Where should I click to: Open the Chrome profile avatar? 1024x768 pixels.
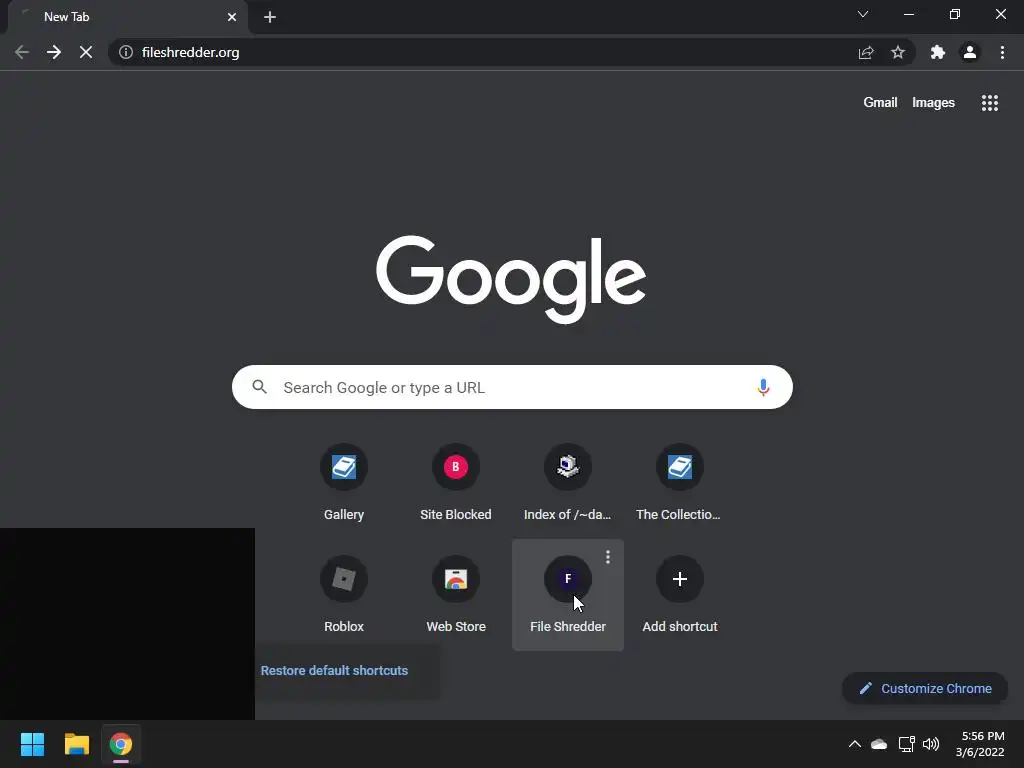coord(970,52)
